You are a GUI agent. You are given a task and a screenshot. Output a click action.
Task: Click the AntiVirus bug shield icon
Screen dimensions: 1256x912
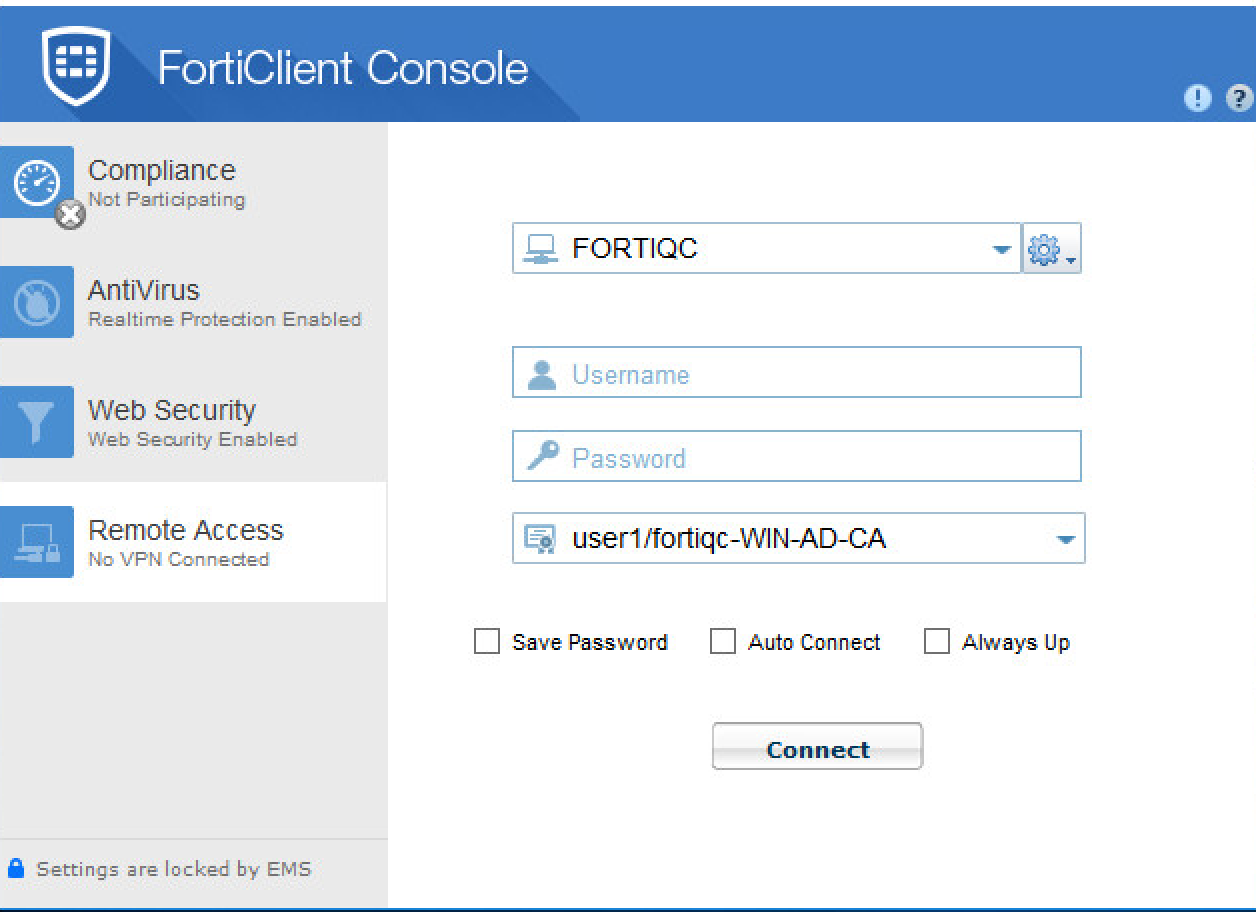click(x=37, y=302)
